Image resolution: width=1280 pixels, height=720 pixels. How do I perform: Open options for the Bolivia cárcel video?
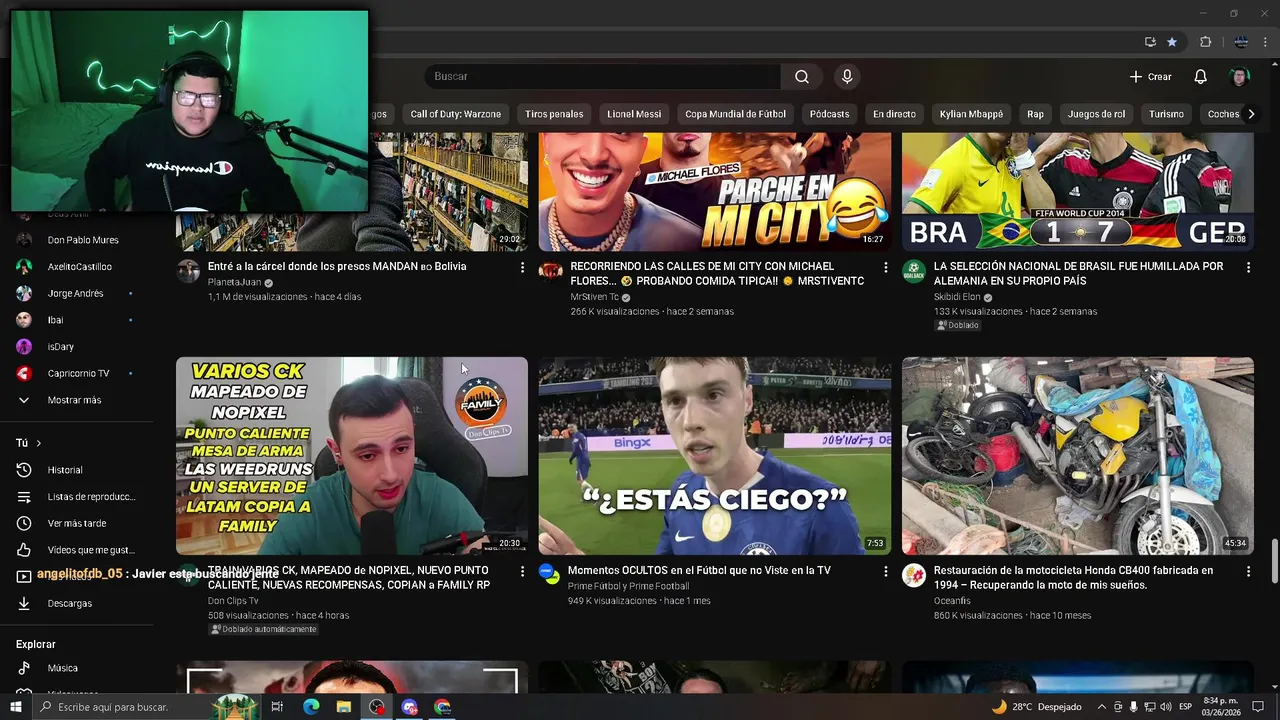(522, 267)
